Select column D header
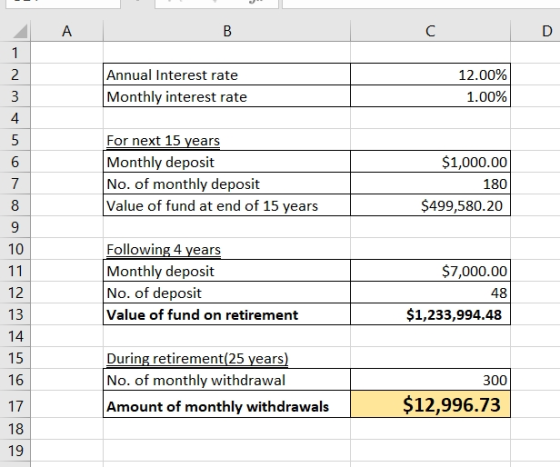Viewport: 560px width, 467px height. pyautogui.click(x=536, y=31)
